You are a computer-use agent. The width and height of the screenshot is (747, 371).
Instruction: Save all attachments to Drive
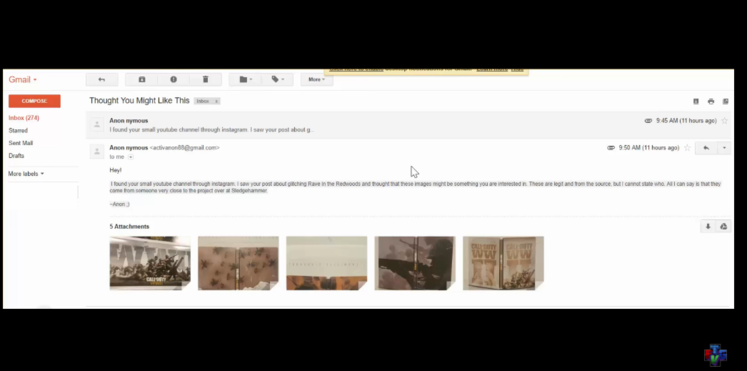pos(723,227)
